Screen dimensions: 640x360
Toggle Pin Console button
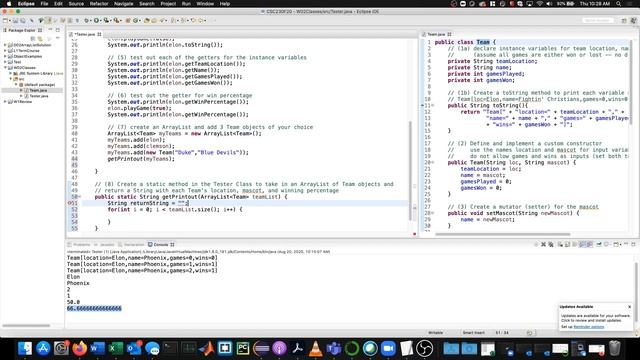(x=599, y=244)
